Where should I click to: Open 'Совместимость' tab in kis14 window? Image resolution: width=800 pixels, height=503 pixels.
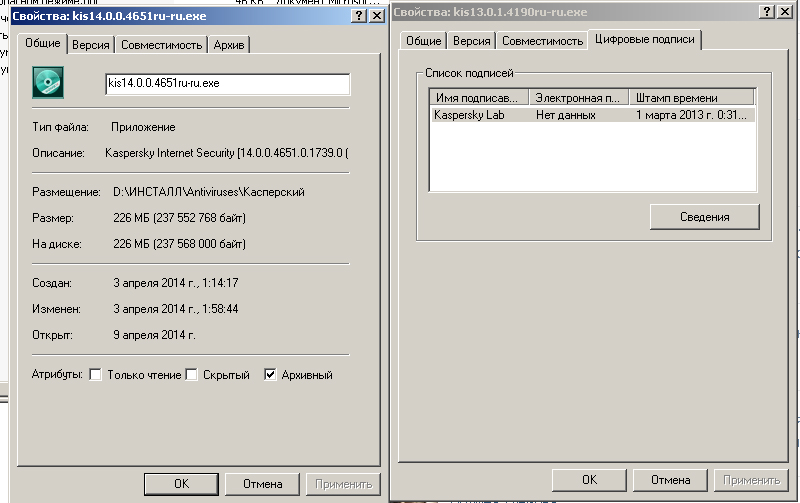pyautogui.click(x=162, y=45)
